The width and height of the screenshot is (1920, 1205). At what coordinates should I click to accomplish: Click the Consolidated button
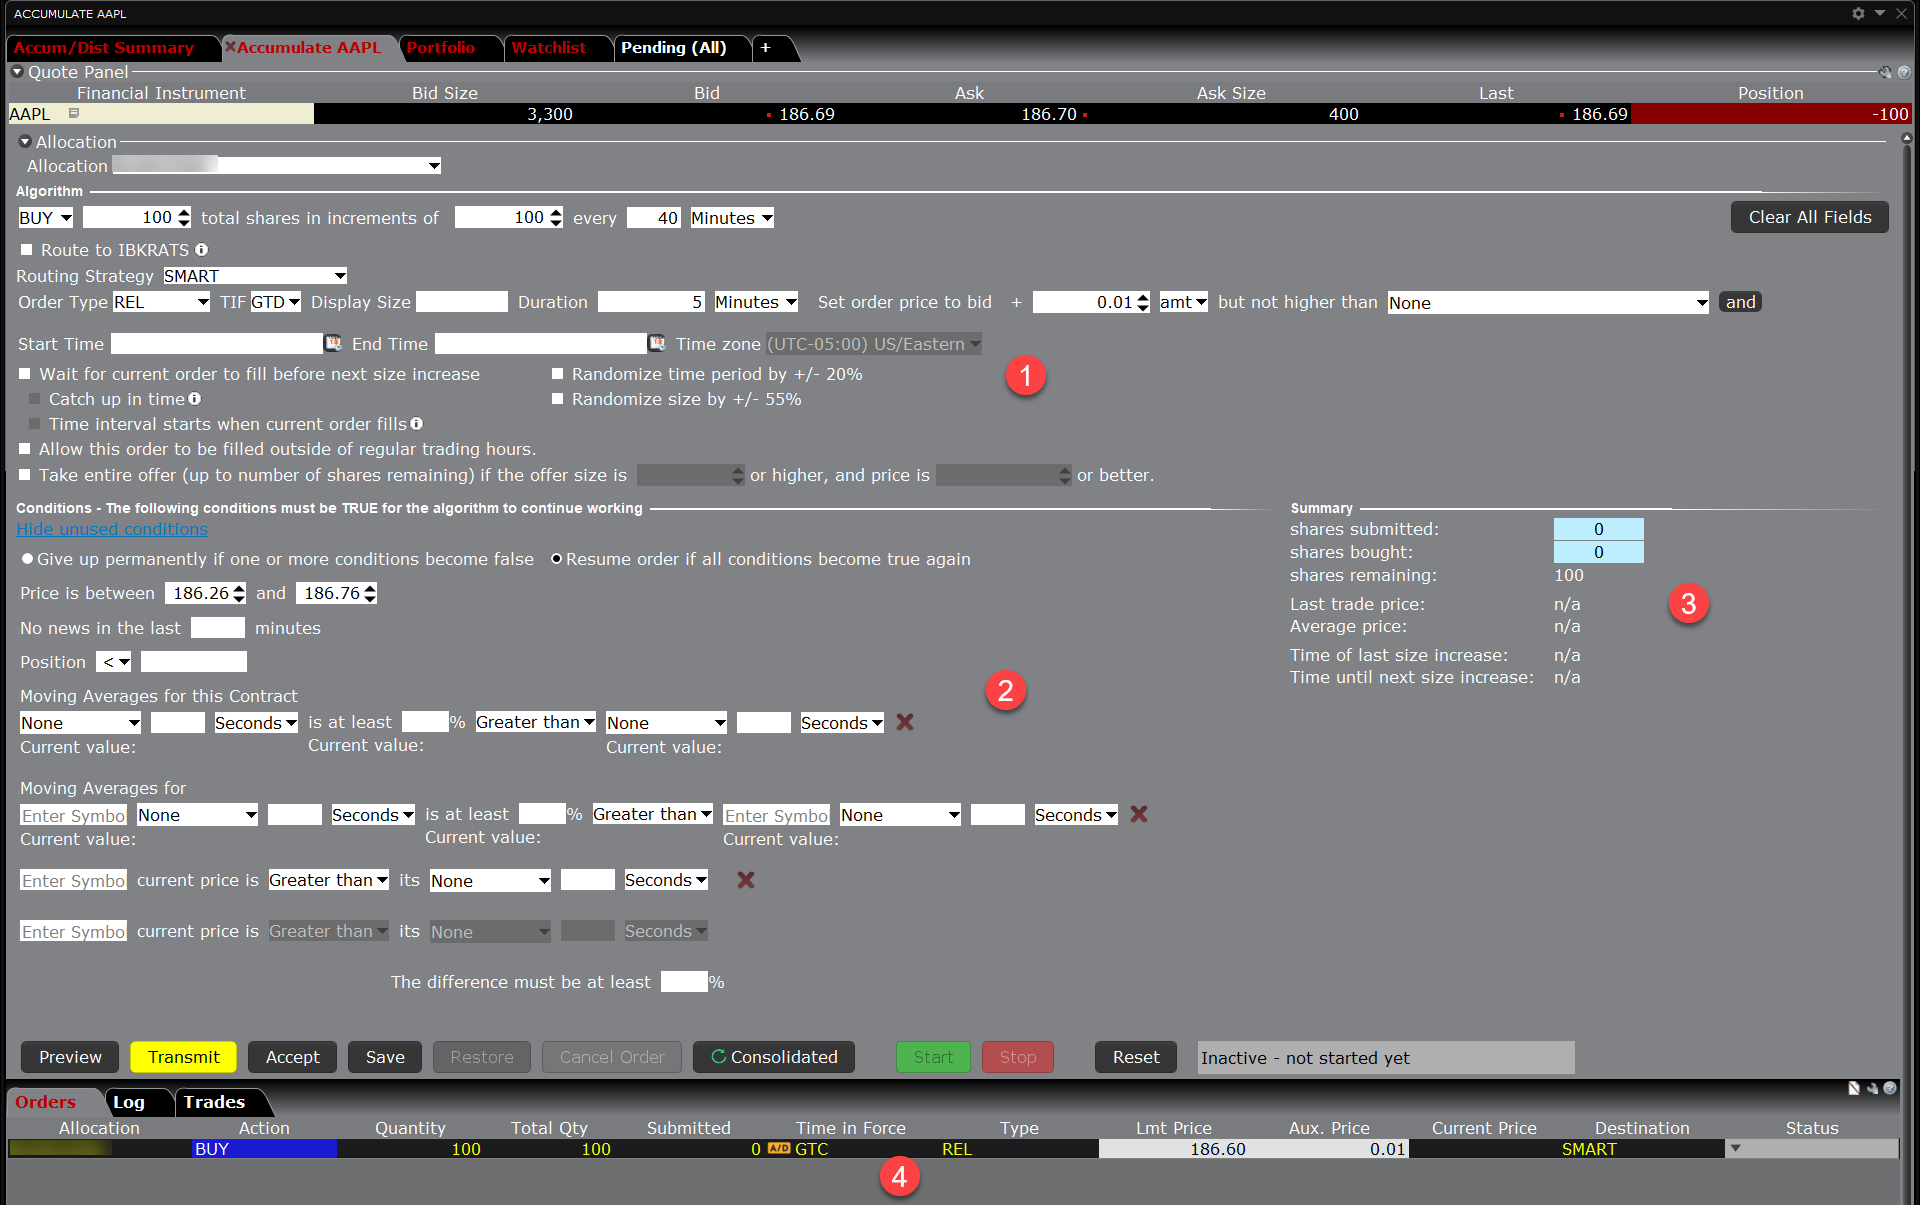pos(774,1057)
